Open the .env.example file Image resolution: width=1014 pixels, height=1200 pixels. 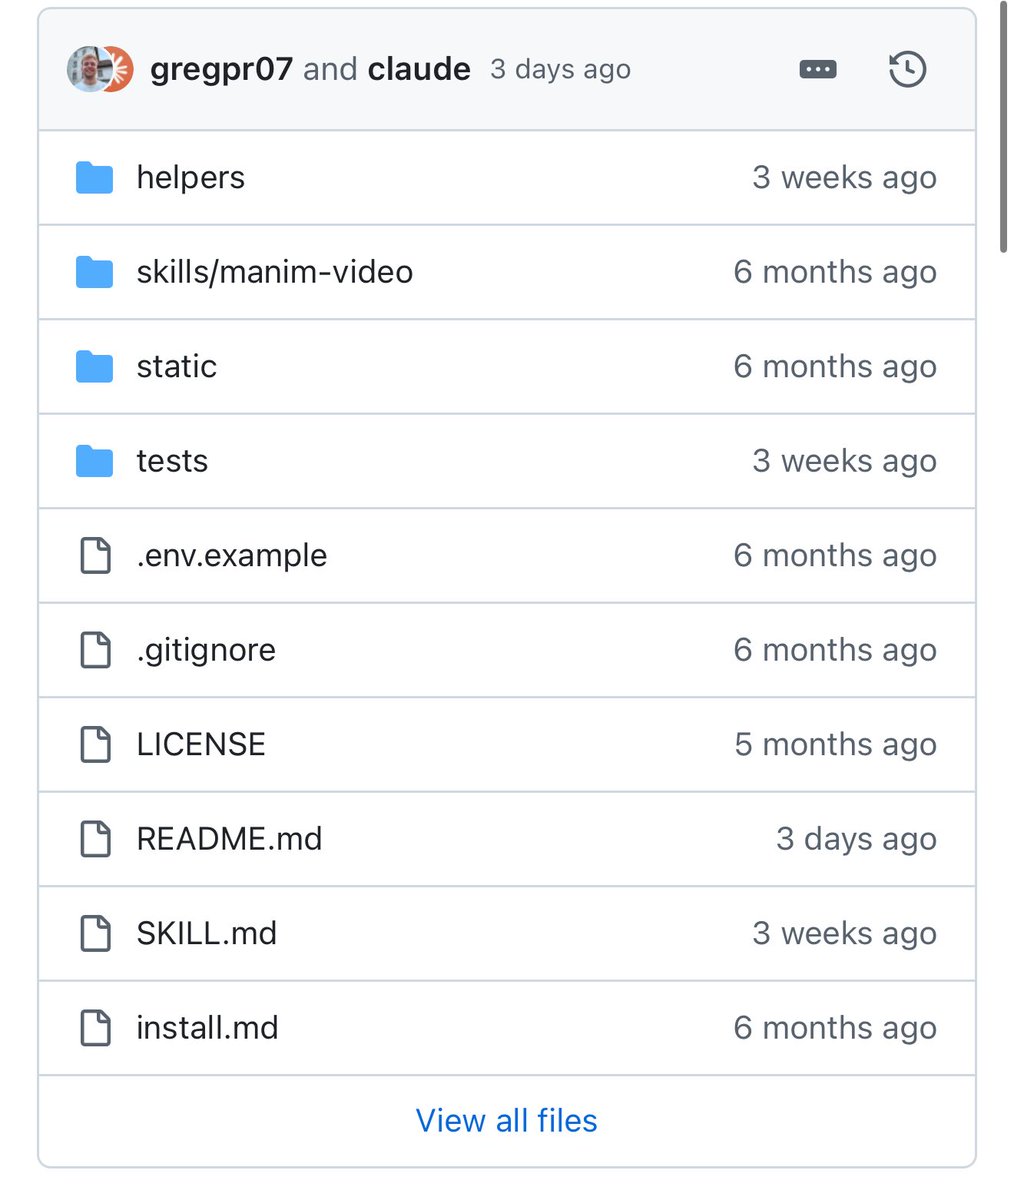pos(232,556)
